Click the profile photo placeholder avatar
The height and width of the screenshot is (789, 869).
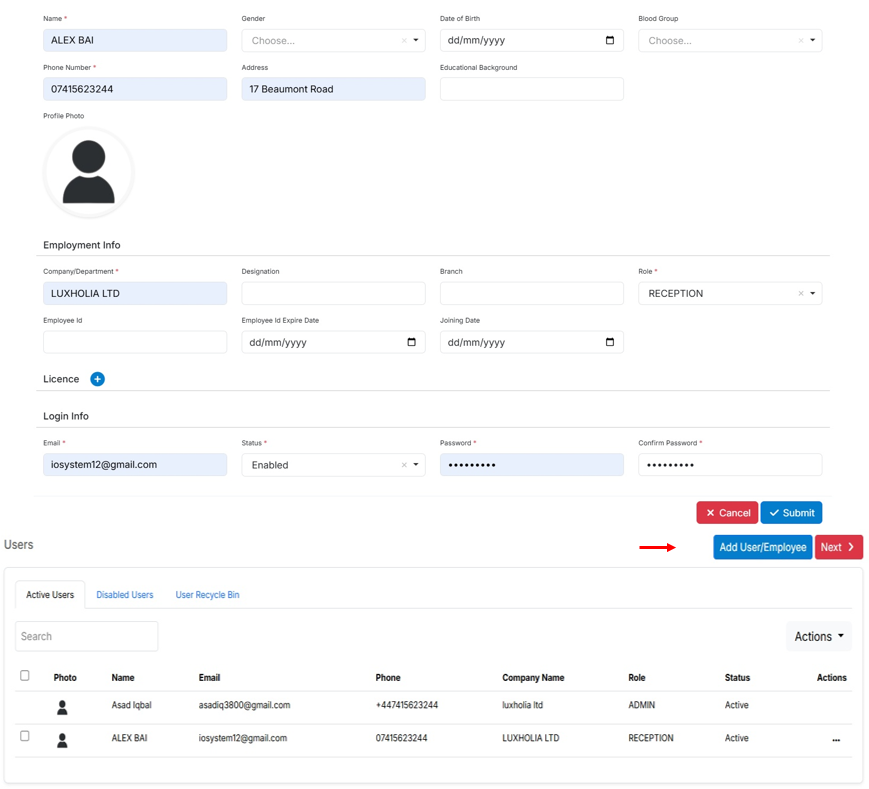(x=88, y=173)
